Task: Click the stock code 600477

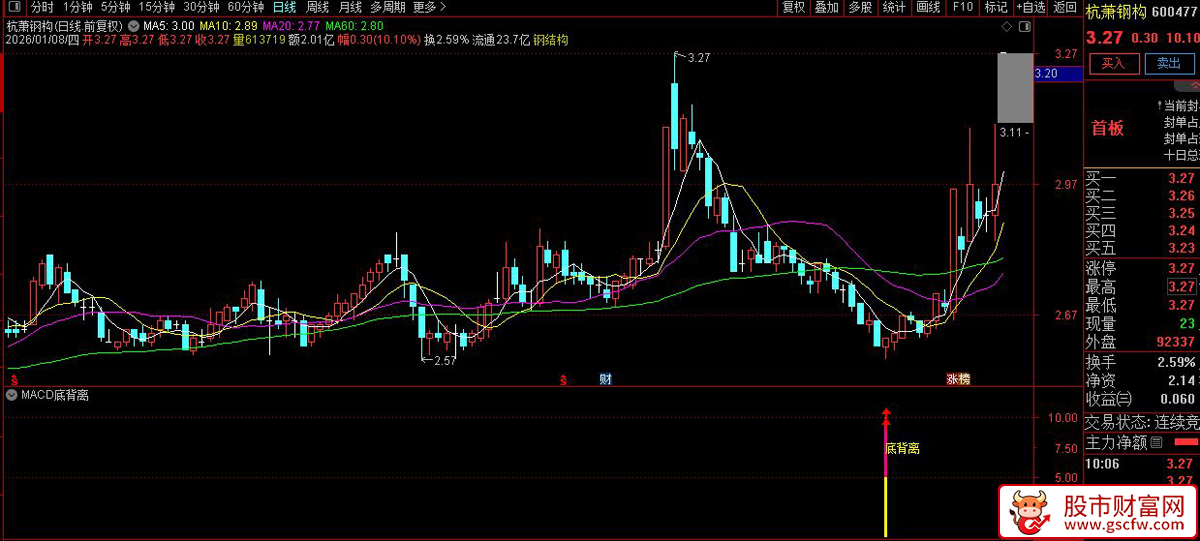Action: pos(1175,13)
